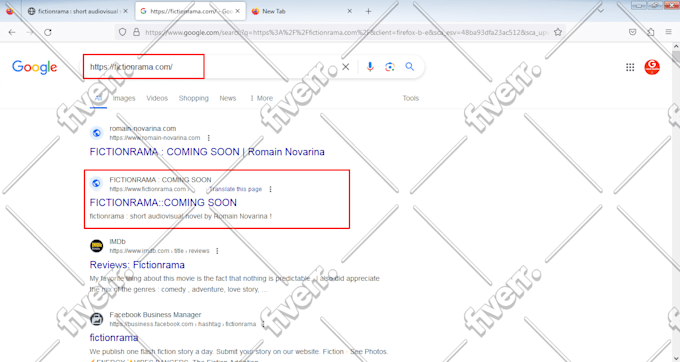680x362 pixels.
Task: Open the Reviews: Fictionrama IMDb link
Action: pos(137,265)
